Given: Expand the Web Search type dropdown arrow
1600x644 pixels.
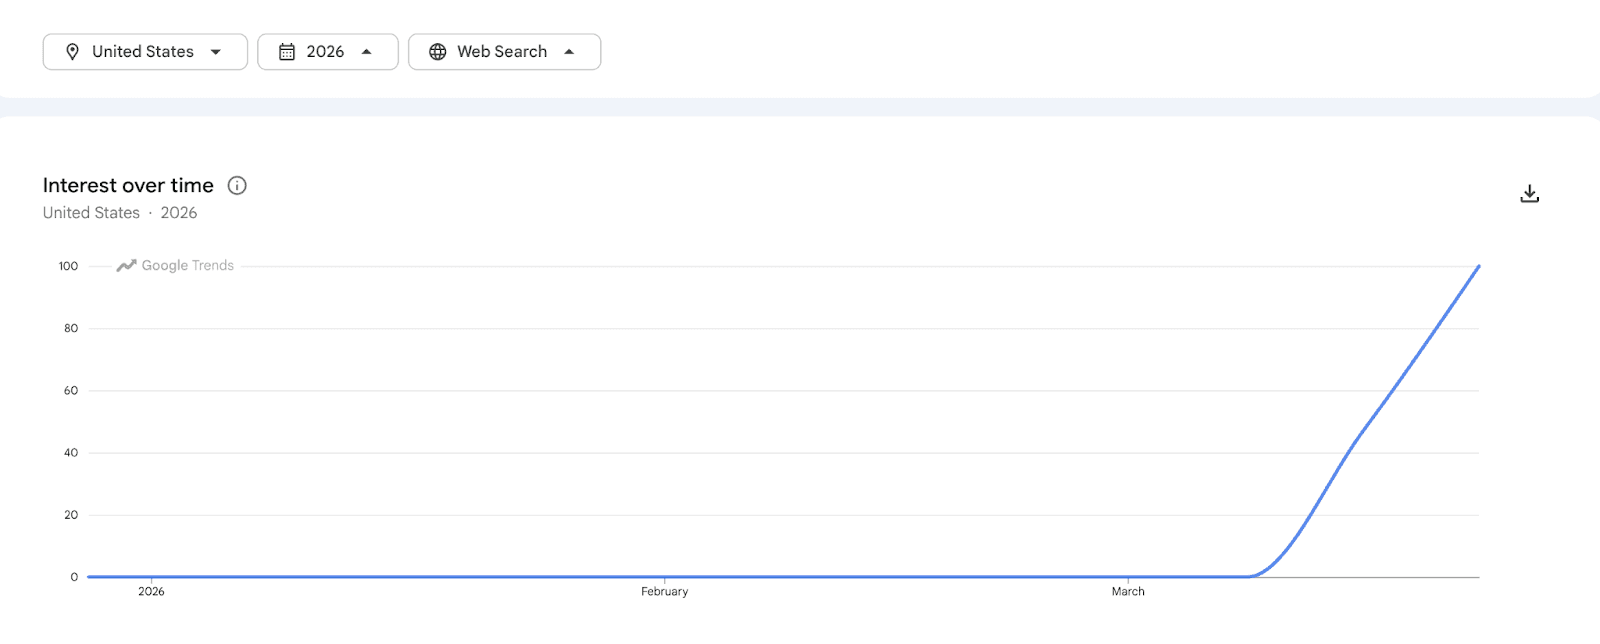Looking at the screenshot, I should 569,52.
